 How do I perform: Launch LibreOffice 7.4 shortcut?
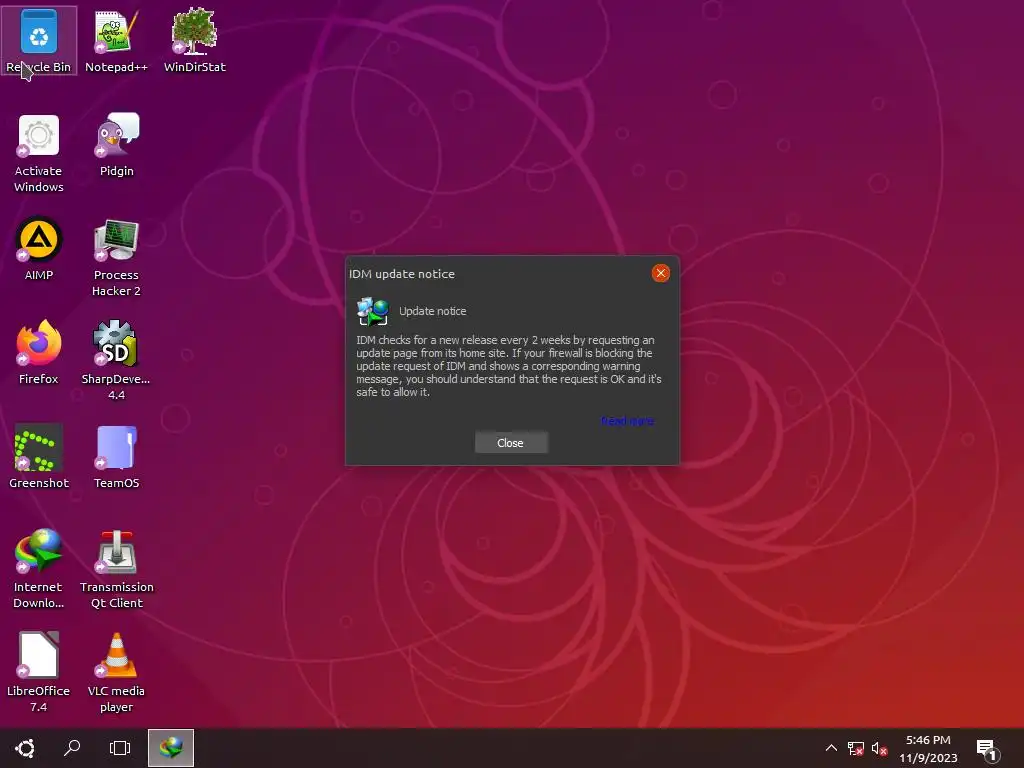tap(39, 673)
